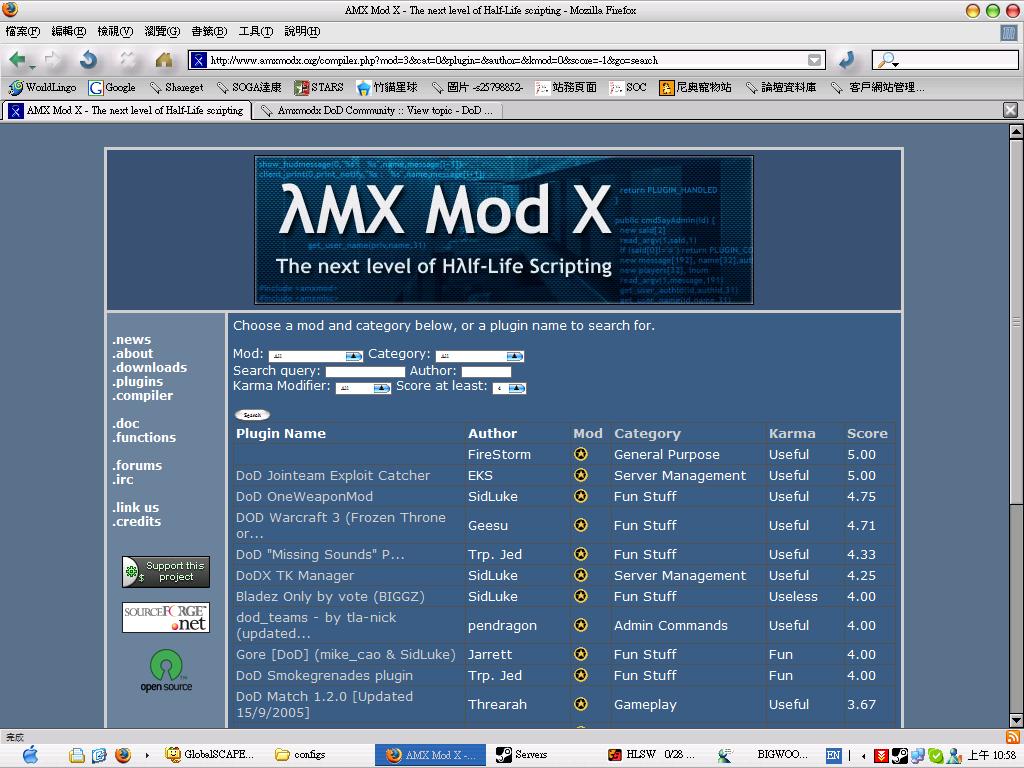The height and width of the screenshot is (768, 1024).
Task: Open Gore [DoD] plugin link
Action: pos(345,654)
